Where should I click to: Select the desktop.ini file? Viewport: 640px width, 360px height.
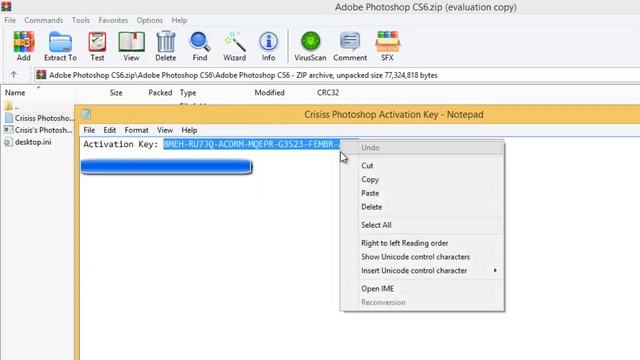(28, 142)
